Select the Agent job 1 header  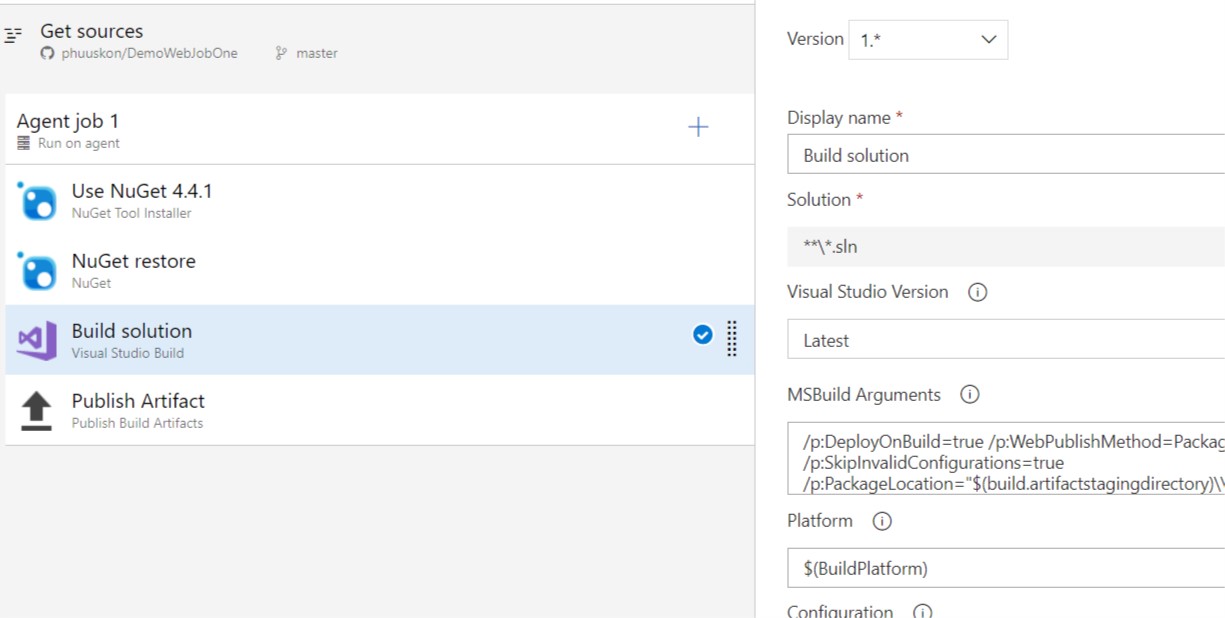pyautogui.click(x=380, y=129)
